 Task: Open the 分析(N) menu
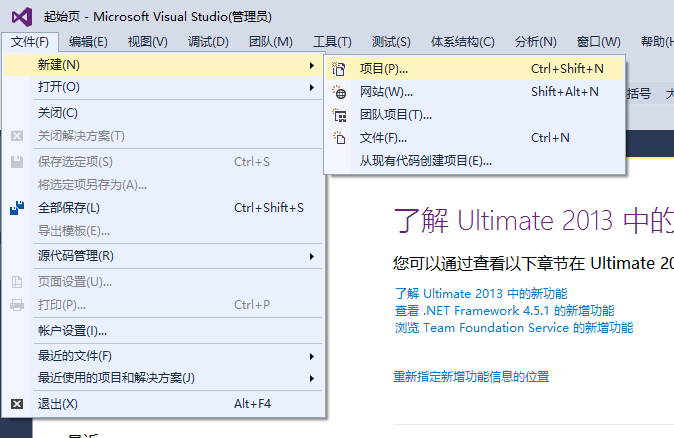pos(536,42)
